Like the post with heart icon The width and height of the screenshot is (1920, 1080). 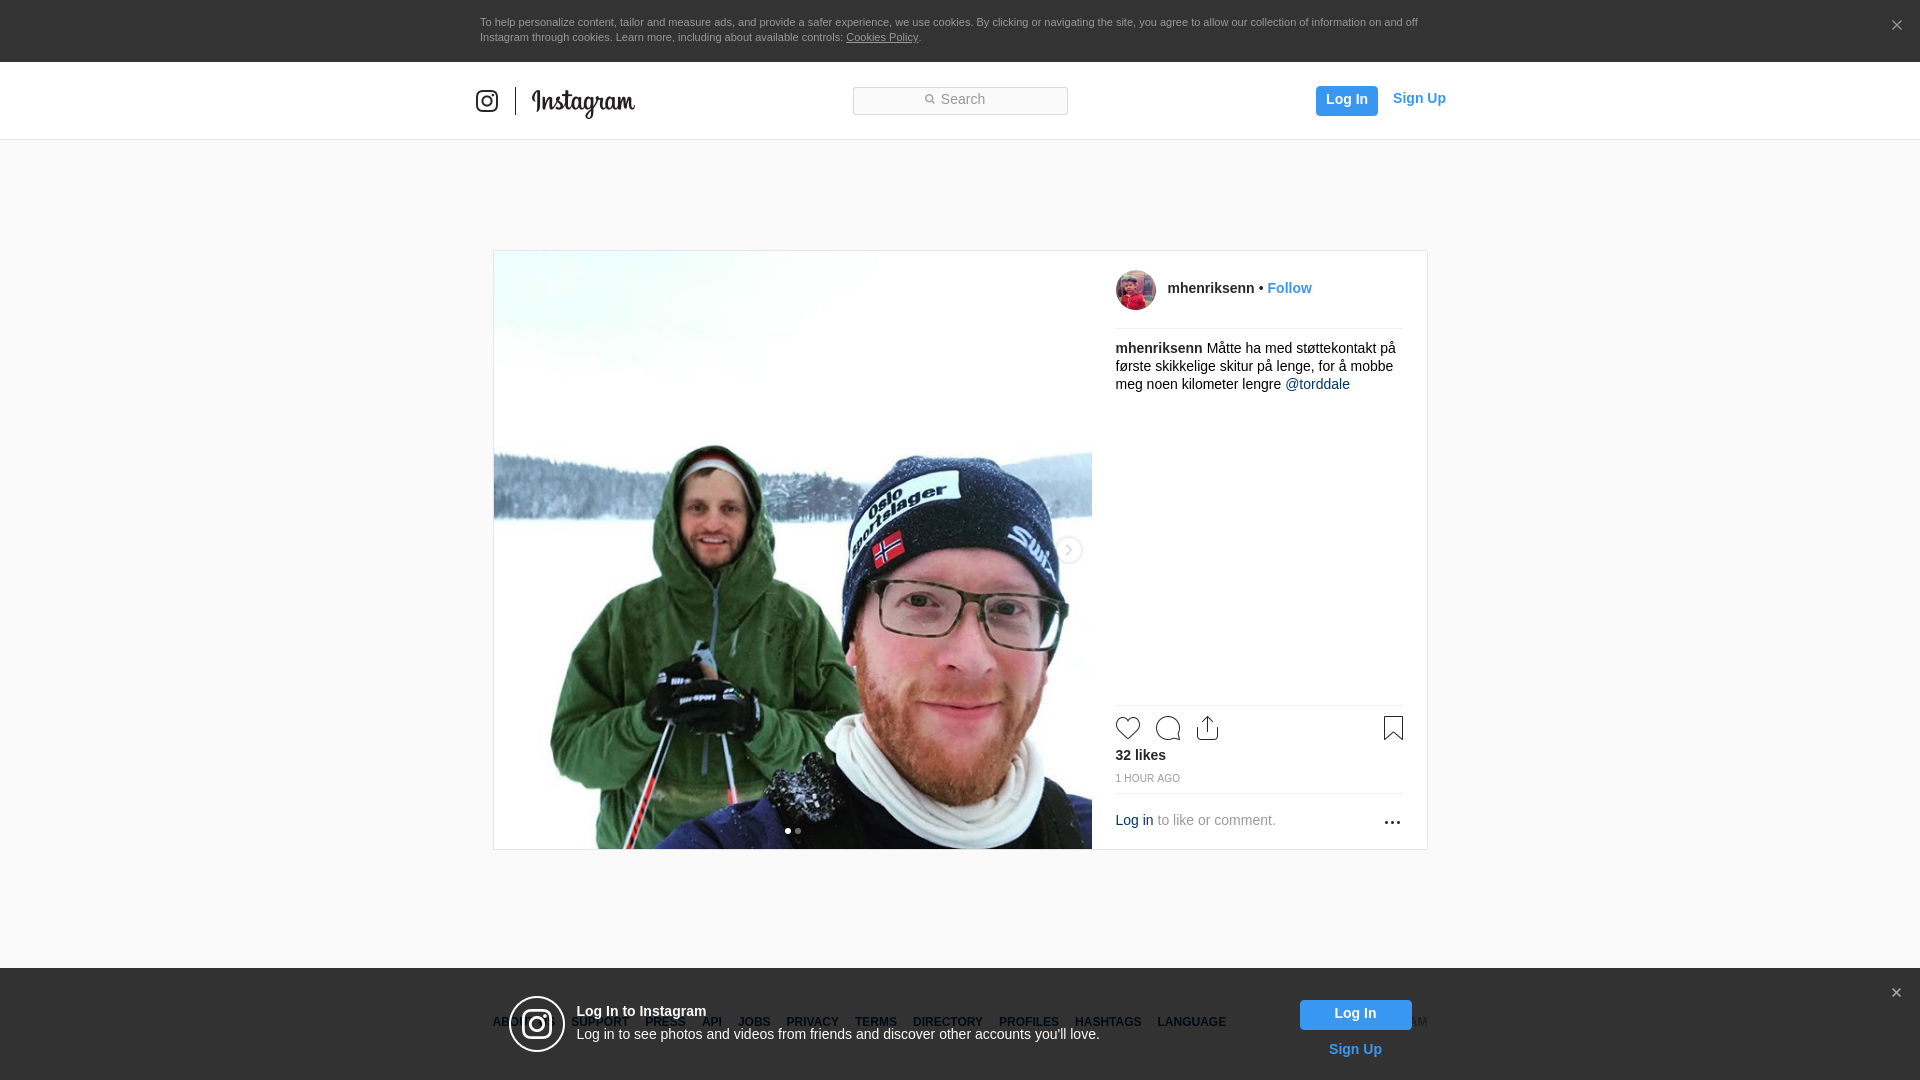click(1127, 728)
